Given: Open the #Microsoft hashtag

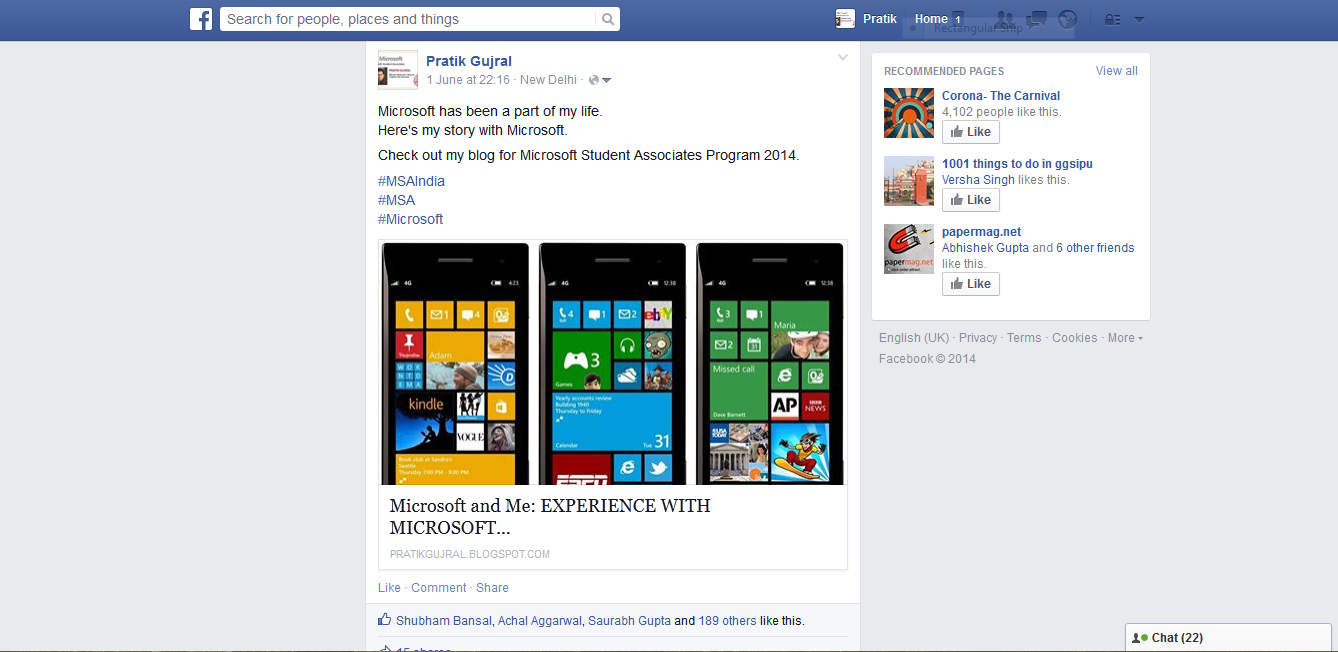Looking at the screenshot, I should pos(410,219).
